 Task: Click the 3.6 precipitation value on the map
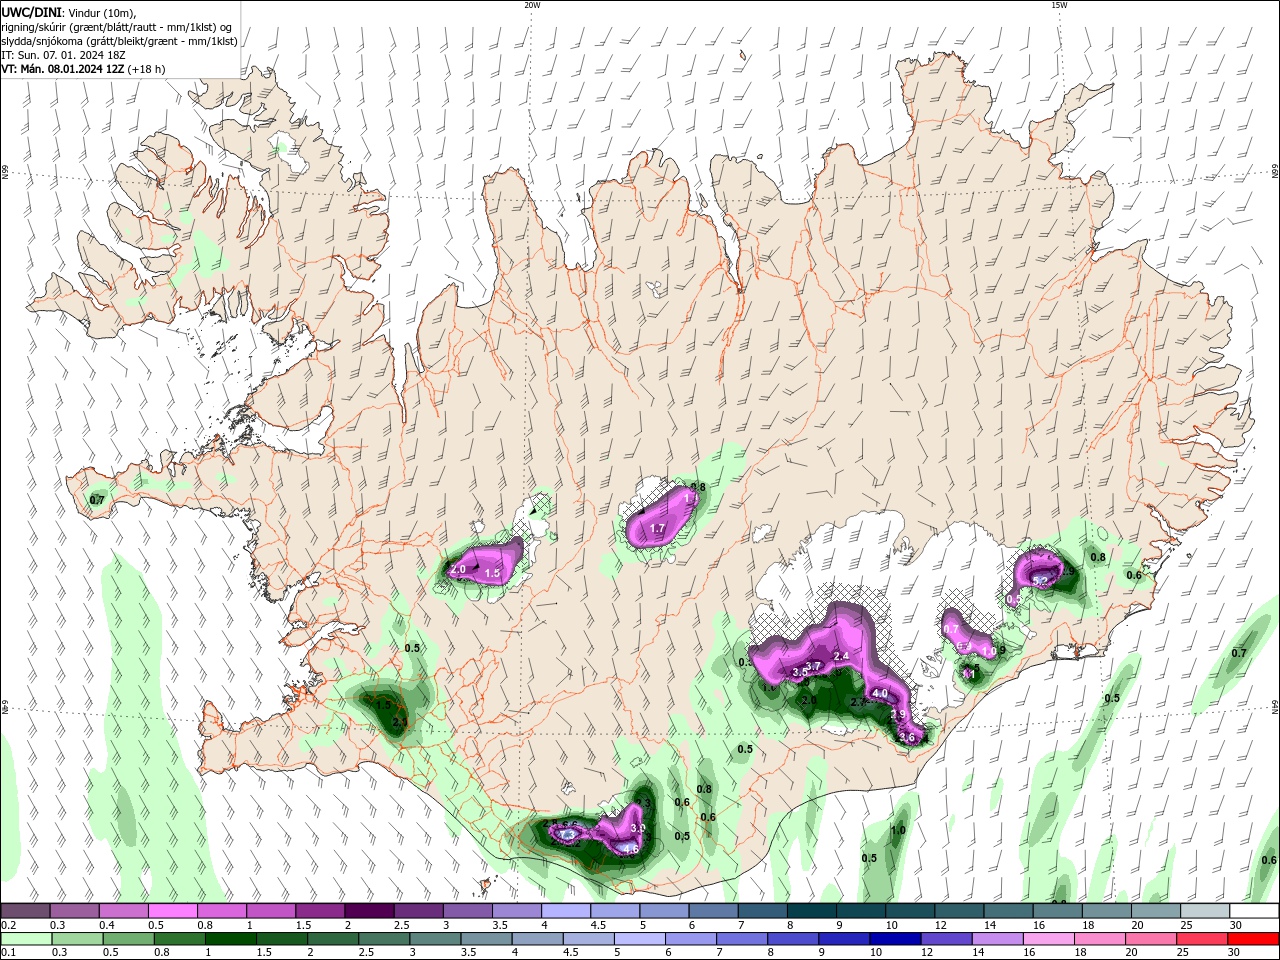click(907, 737)
